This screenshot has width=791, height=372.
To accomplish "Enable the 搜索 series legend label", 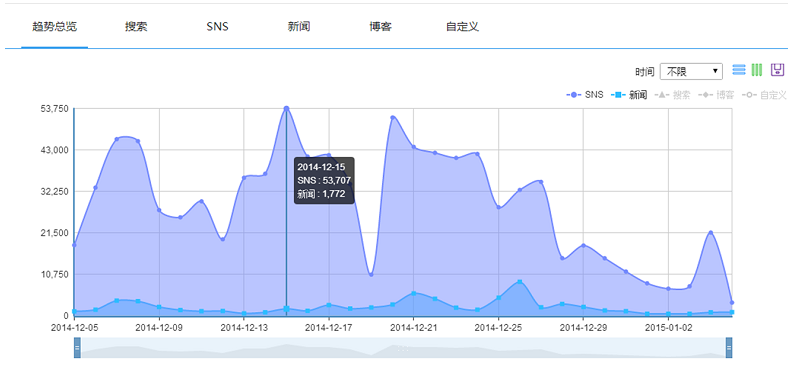I will click(x=682, y=95).
